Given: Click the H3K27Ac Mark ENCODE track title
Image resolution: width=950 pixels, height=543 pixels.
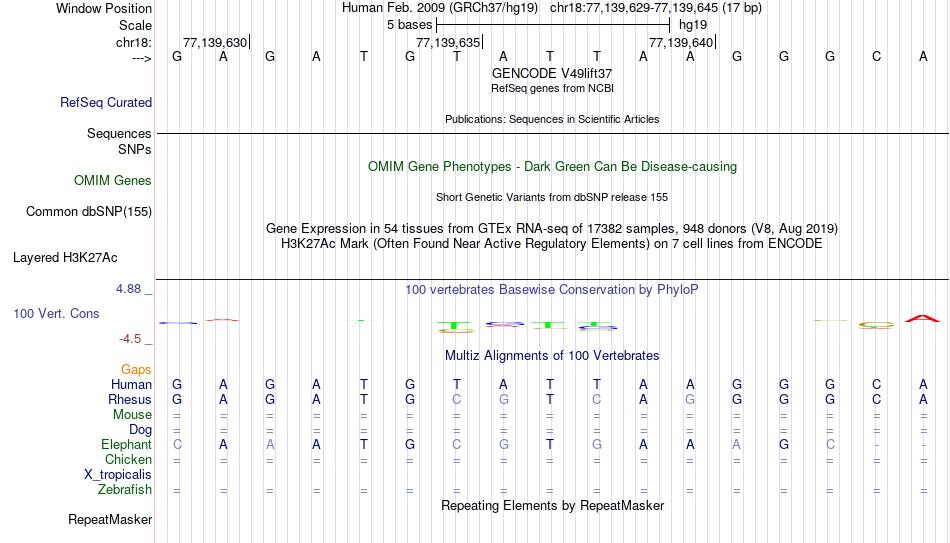Looking at the screenshot, I should click(552, 244).
